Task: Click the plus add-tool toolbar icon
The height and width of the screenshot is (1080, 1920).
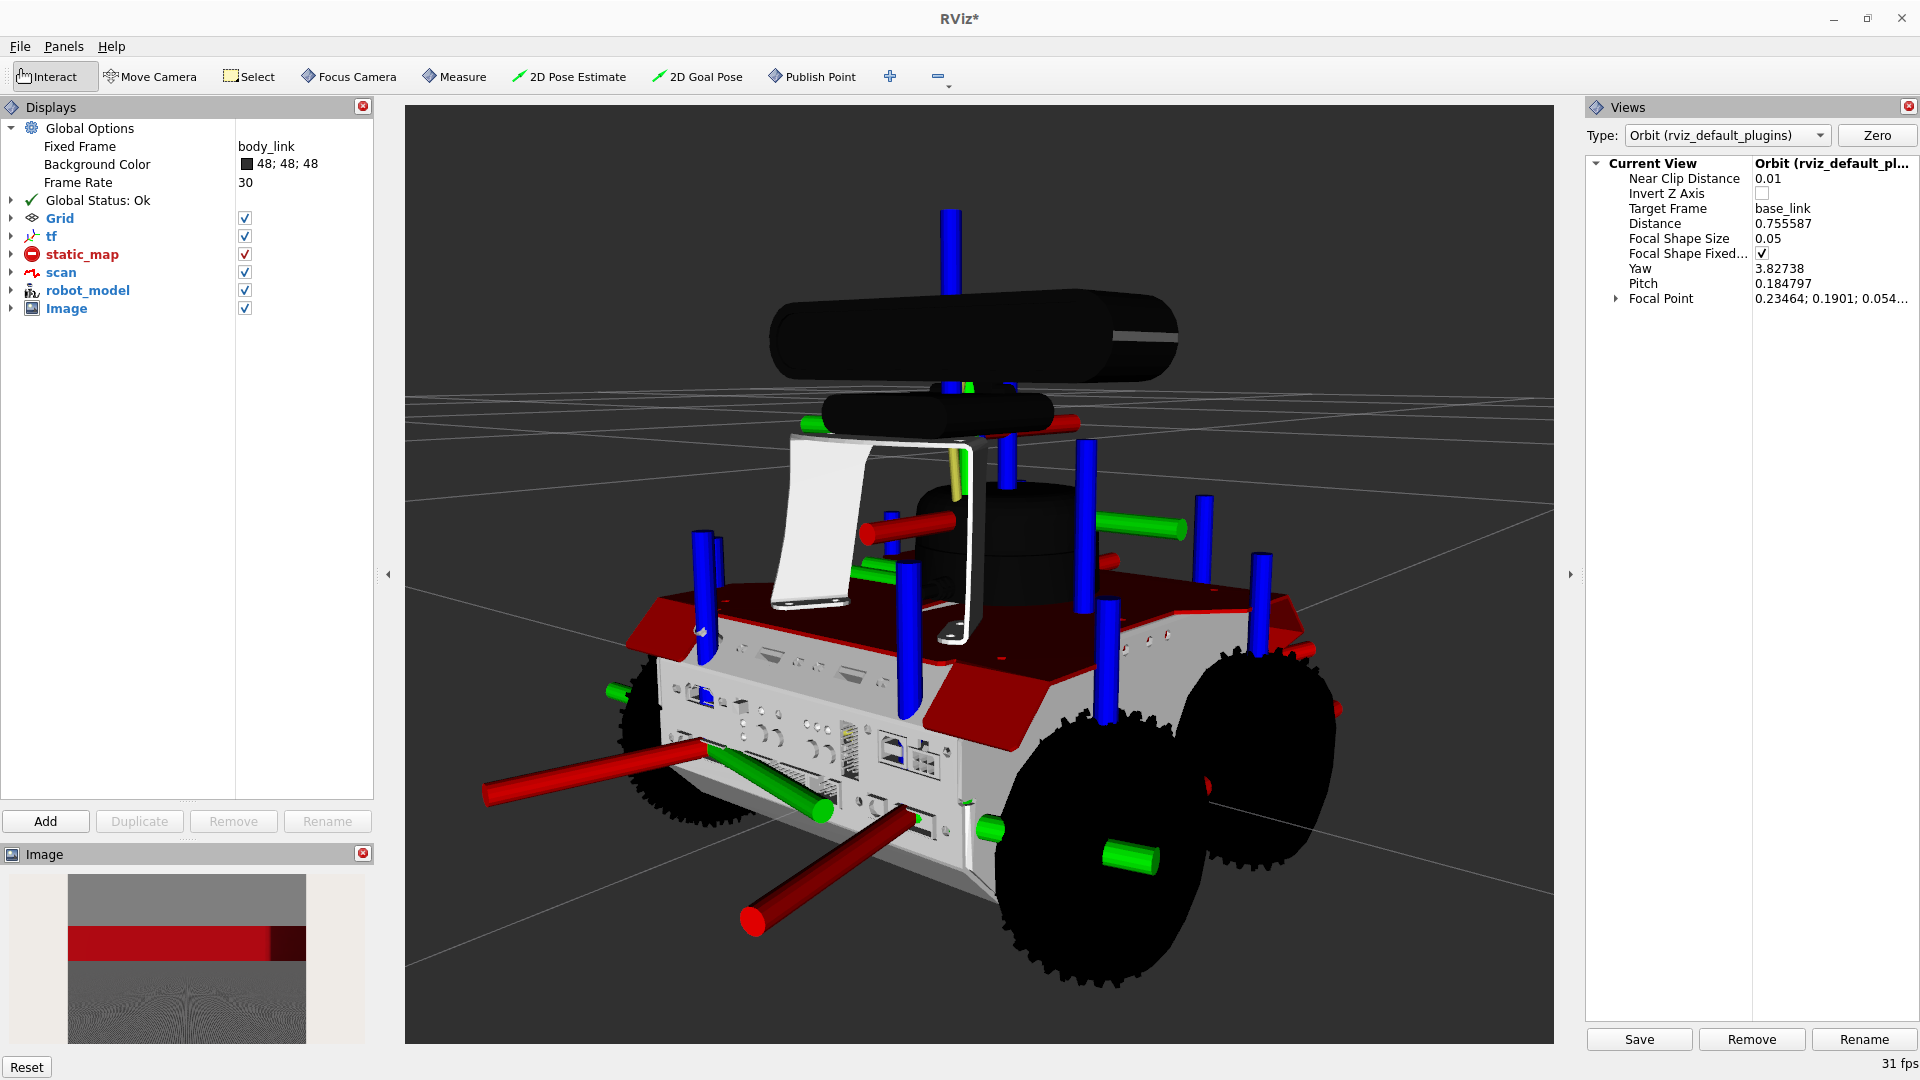Action: tap(890, 77)
